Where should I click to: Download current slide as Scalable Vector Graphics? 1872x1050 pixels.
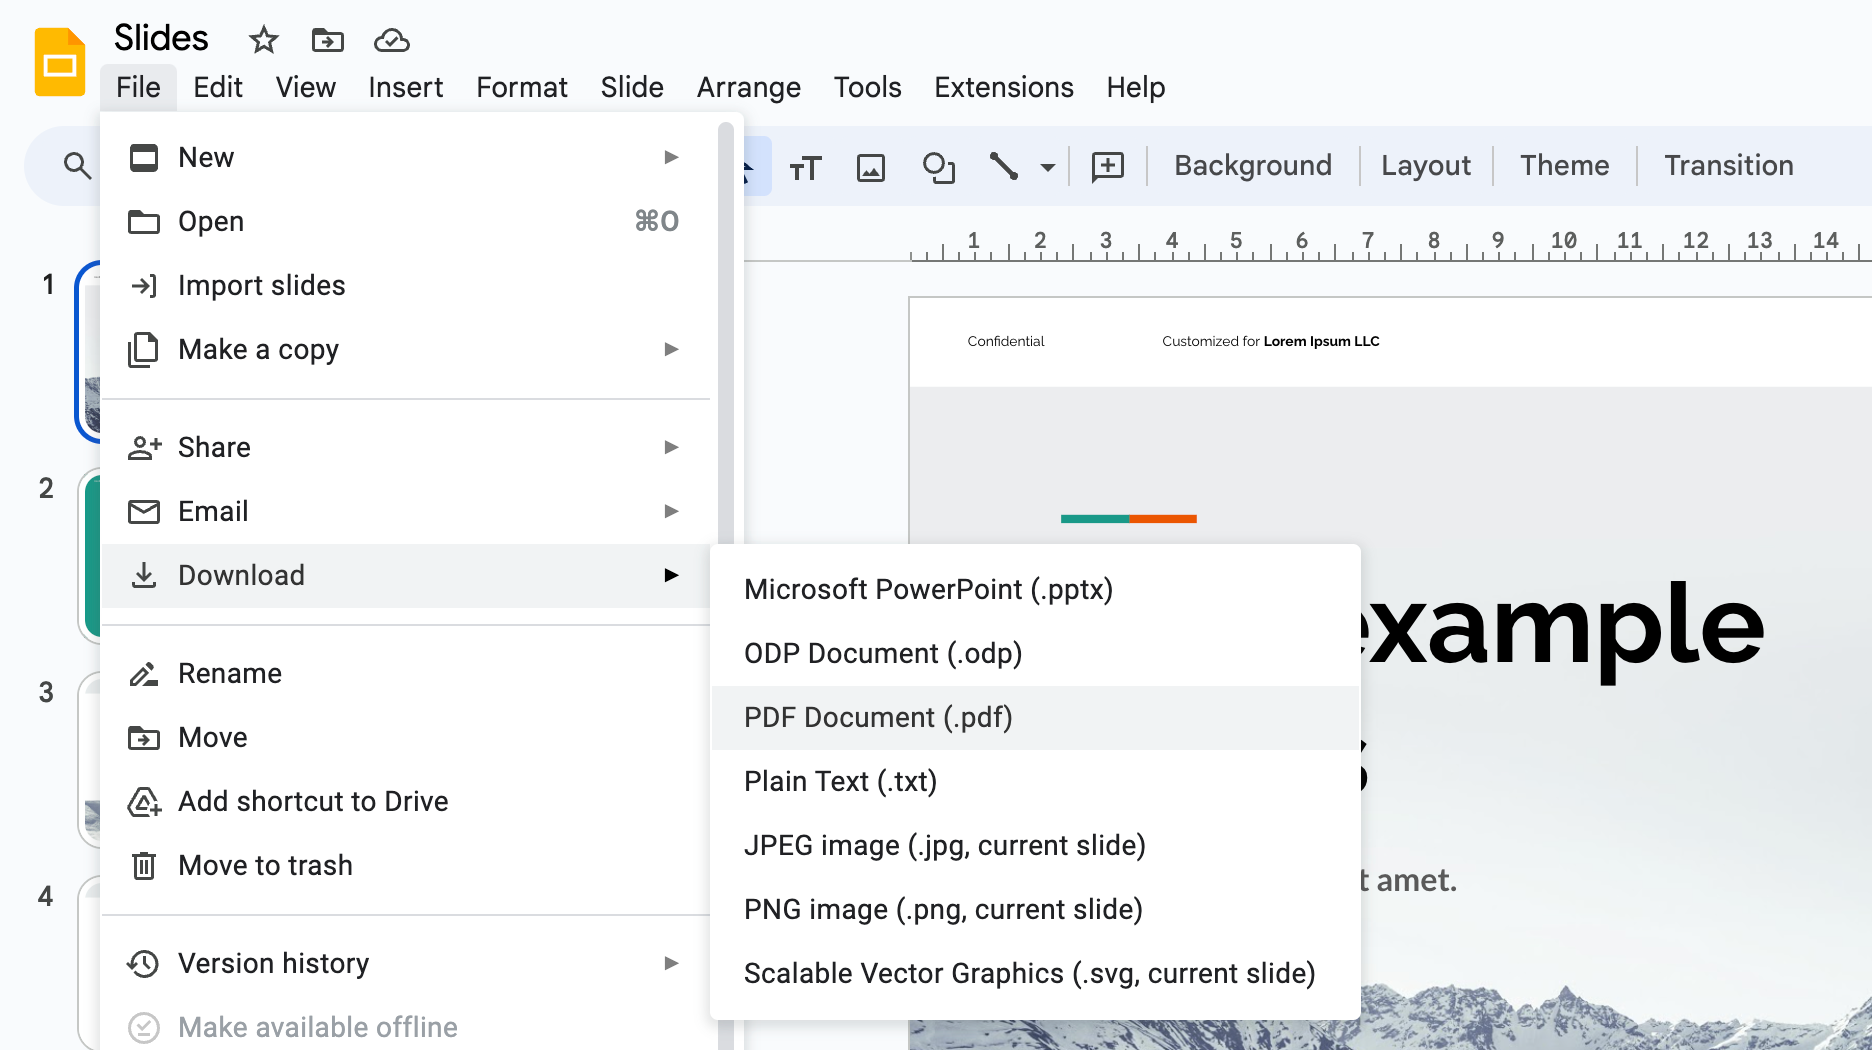[1035, 974]
